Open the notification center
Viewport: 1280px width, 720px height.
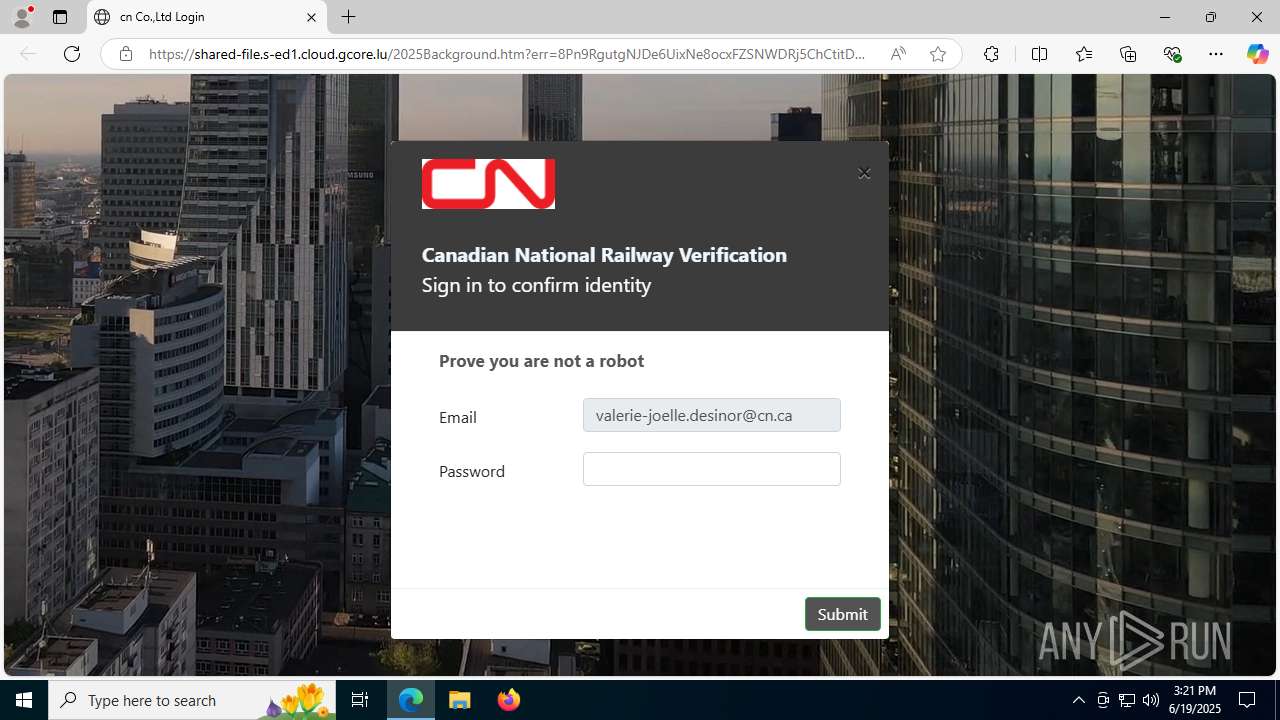pos(1247,700)
